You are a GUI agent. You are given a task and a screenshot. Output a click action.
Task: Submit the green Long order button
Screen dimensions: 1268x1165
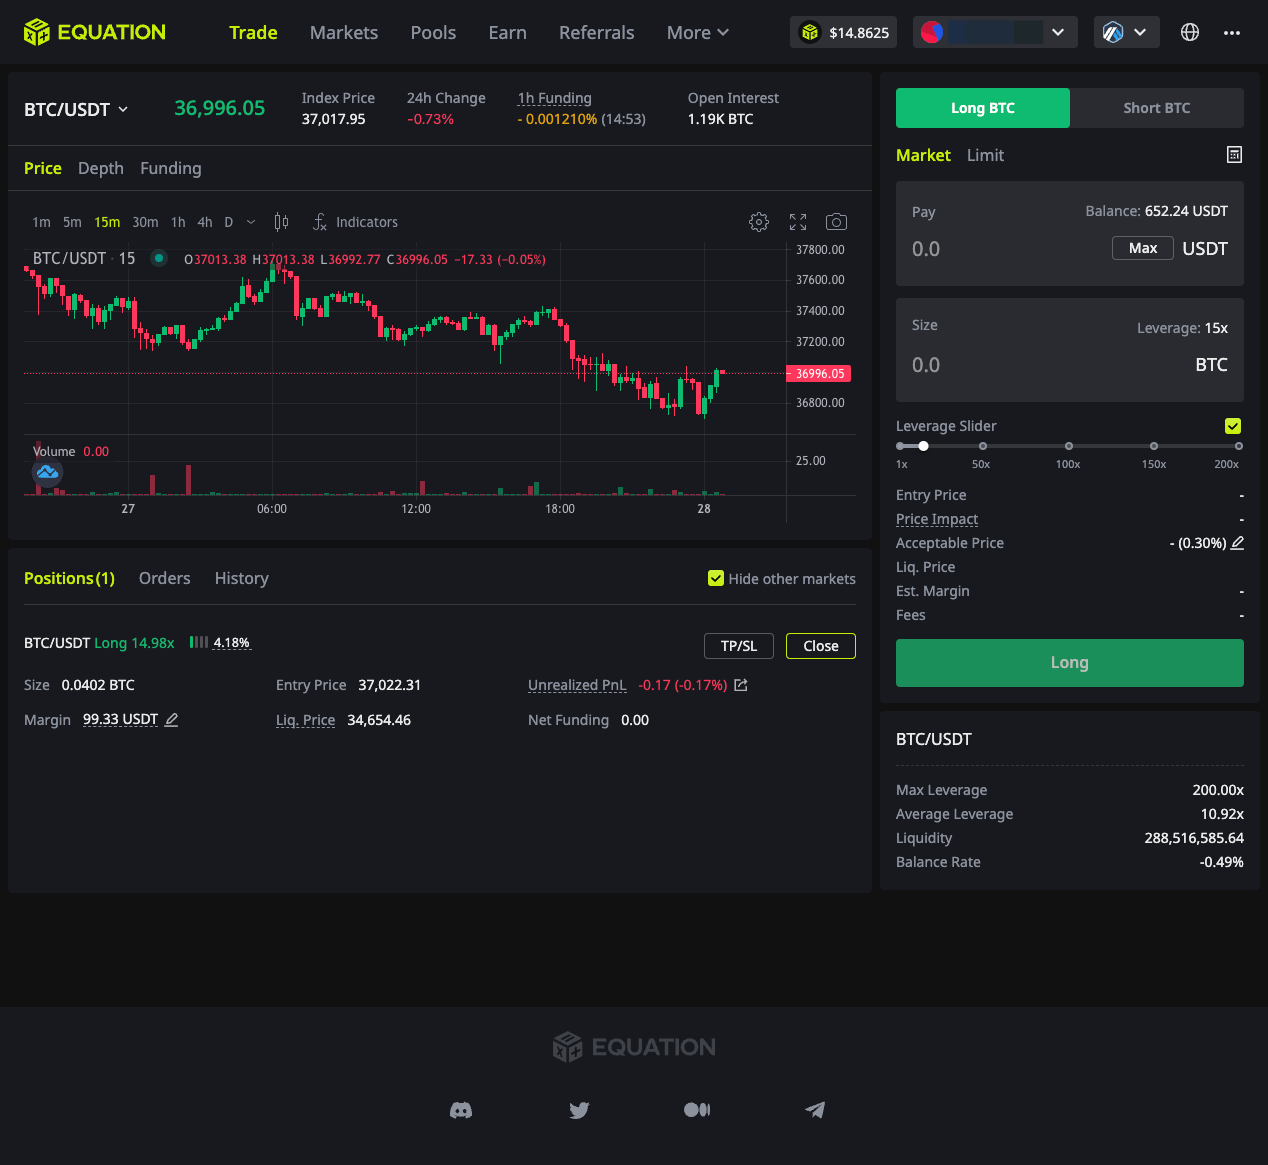[x=1070, y=663]
